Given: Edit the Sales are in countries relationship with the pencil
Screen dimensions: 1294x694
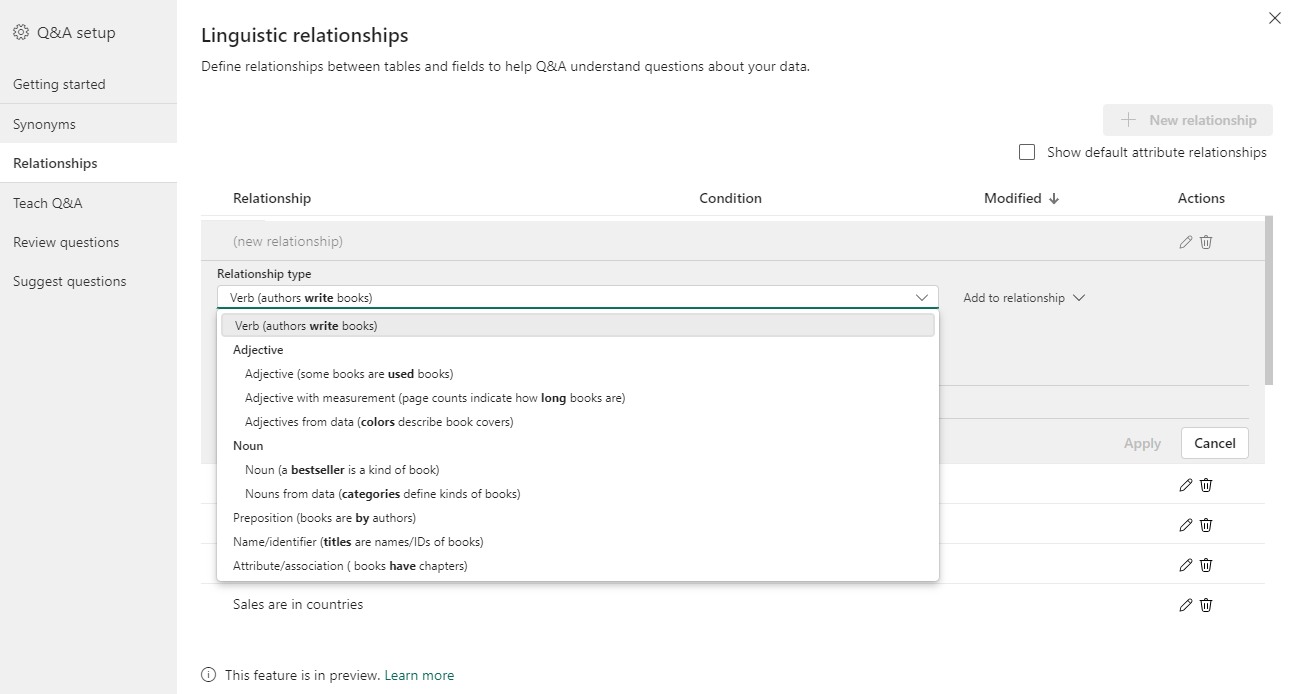Looking at the screenshot, I should click(1186, 604).
